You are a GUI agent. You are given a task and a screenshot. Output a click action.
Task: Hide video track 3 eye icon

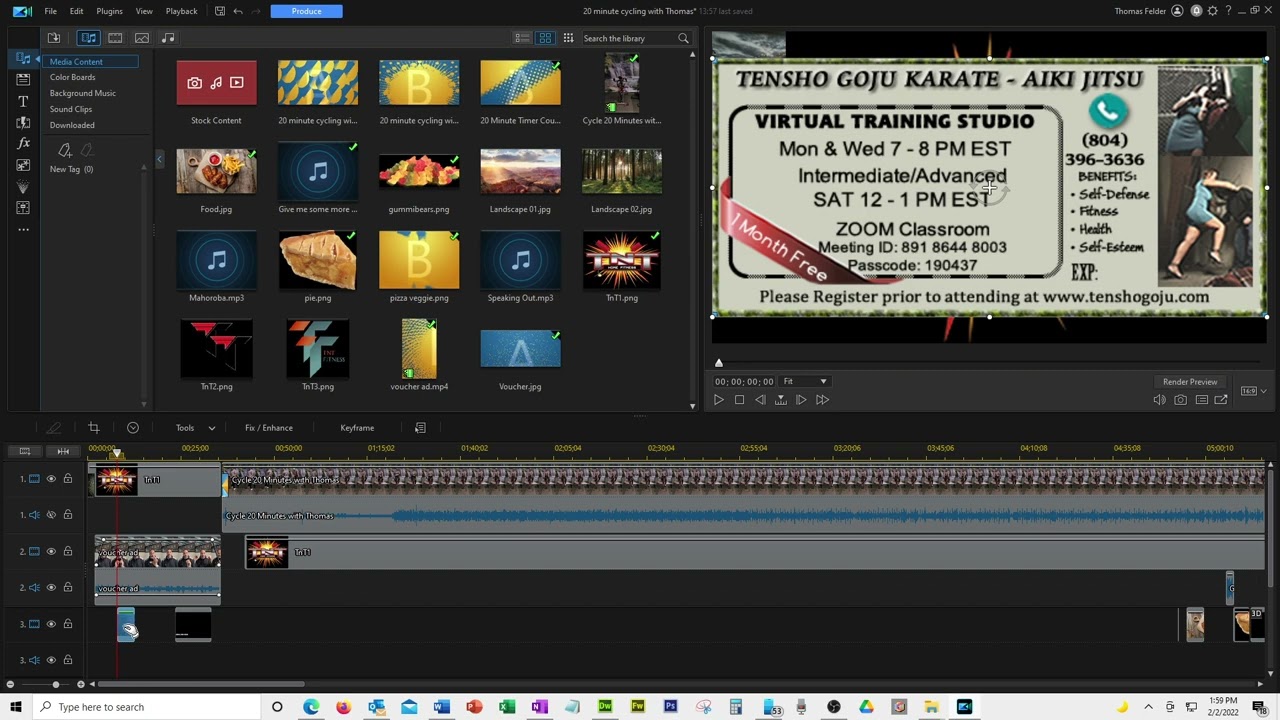pos(51,624)
